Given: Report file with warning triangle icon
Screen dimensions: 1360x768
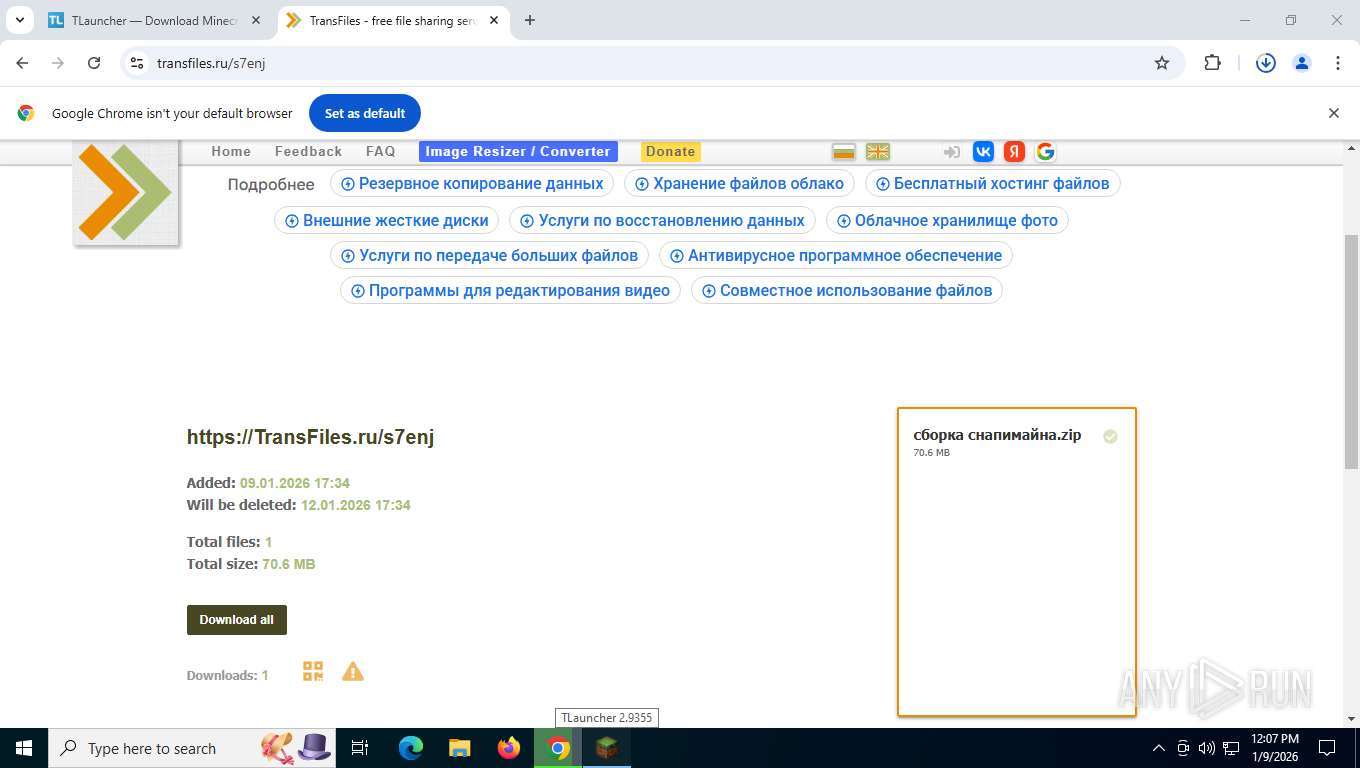Looking at the screenshot, I should 353,672.
